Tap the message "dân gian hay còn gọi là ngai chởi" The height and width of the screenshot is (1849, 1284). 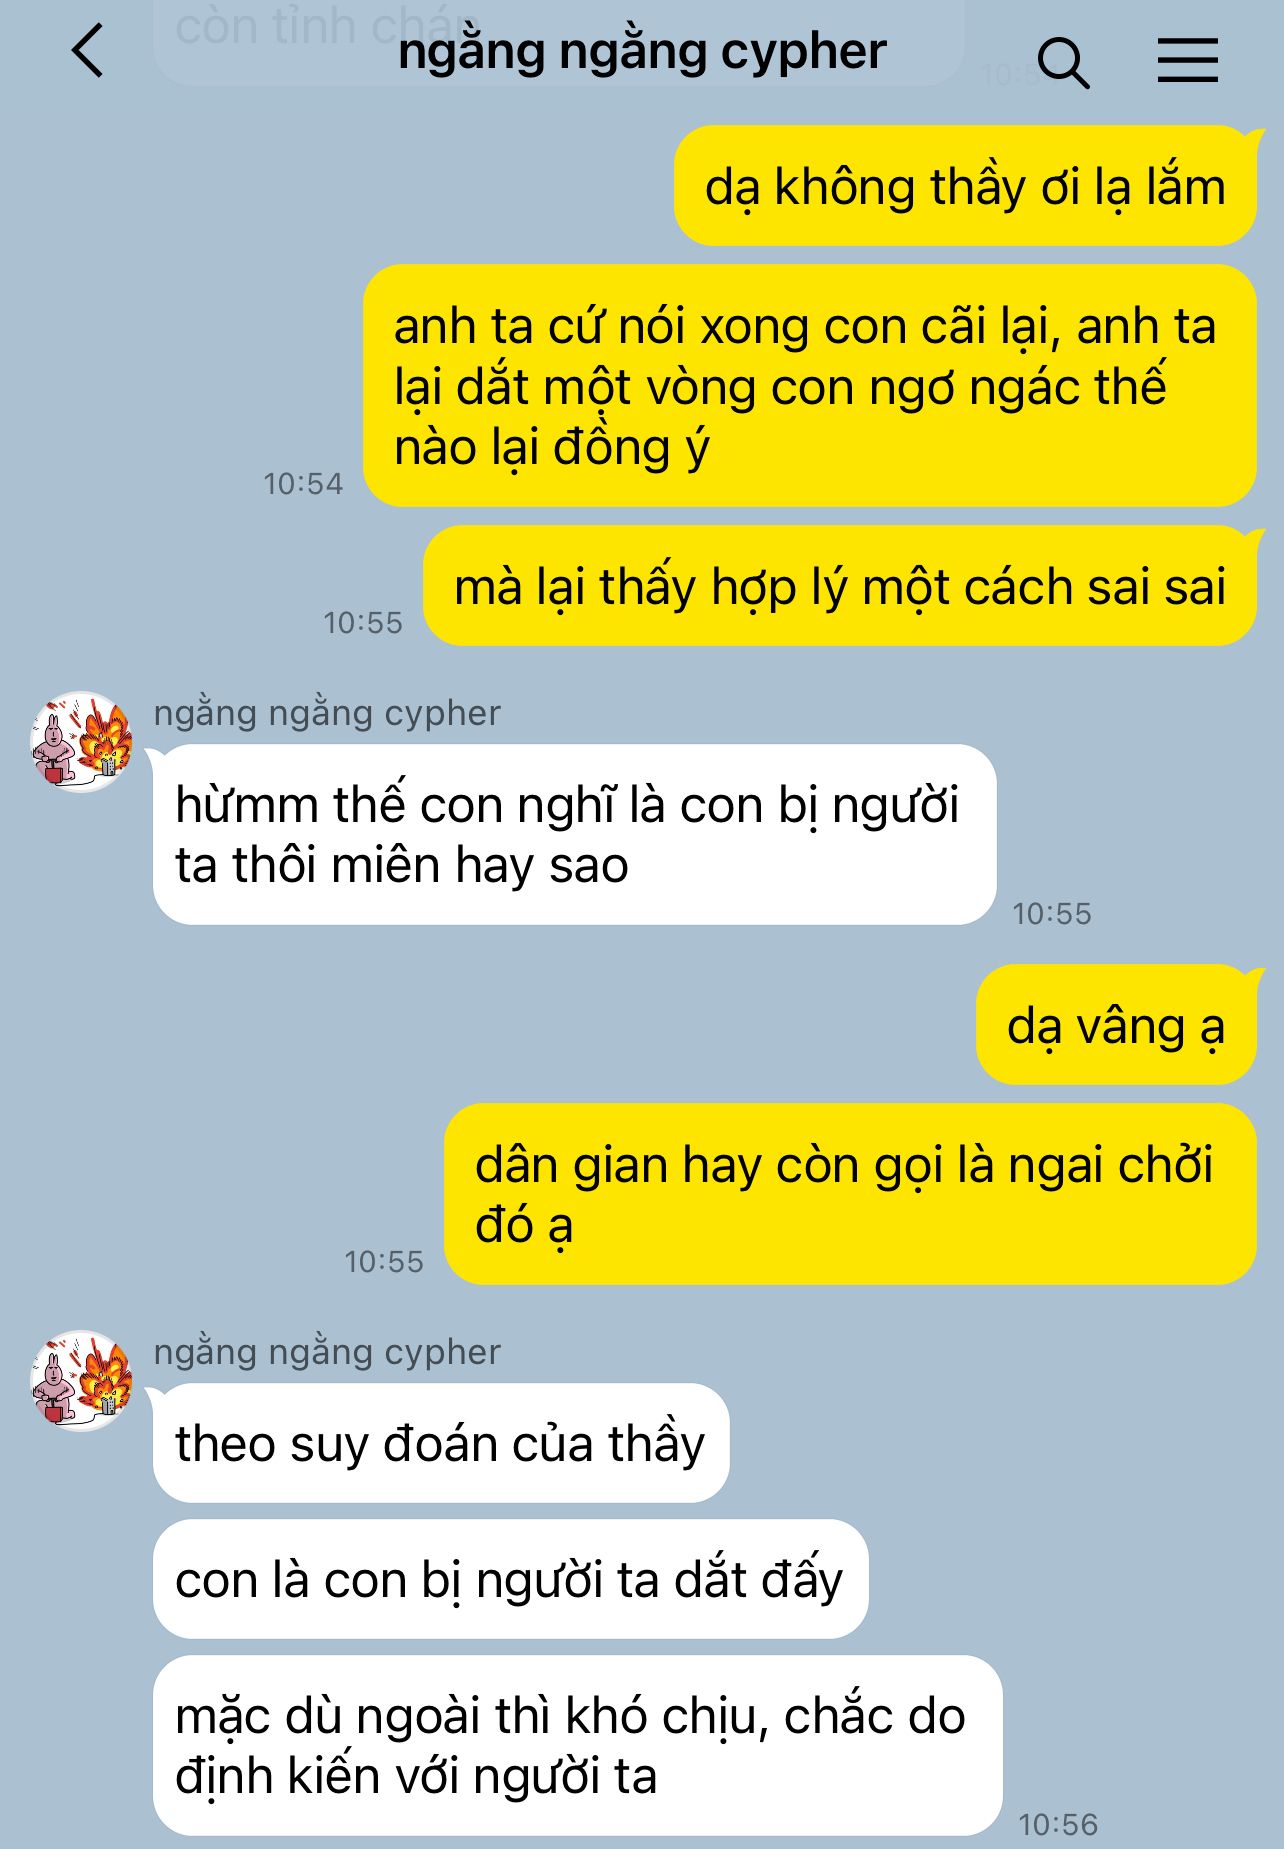850,1194
